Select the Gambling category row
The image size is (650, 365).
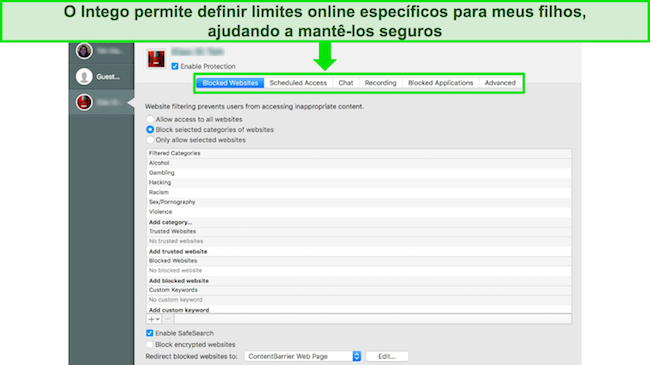pos(359,173)
